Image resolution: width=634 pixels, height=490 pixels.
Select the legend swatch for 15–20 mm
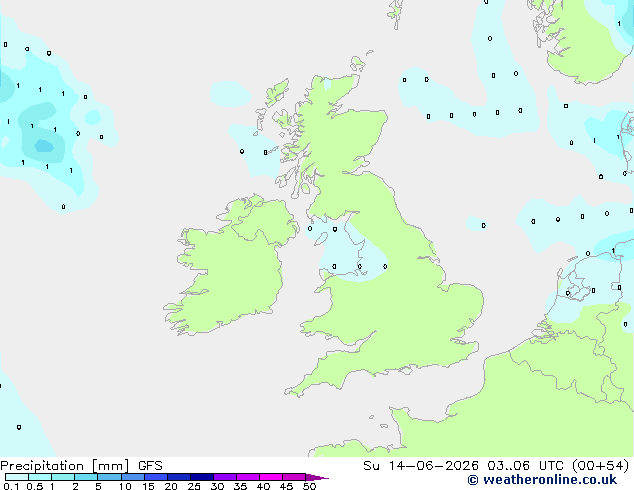pos(155,477)
